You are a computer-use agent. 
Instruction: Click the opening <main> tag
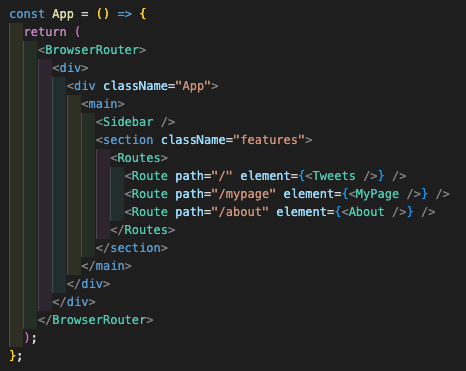click(103, 104)
